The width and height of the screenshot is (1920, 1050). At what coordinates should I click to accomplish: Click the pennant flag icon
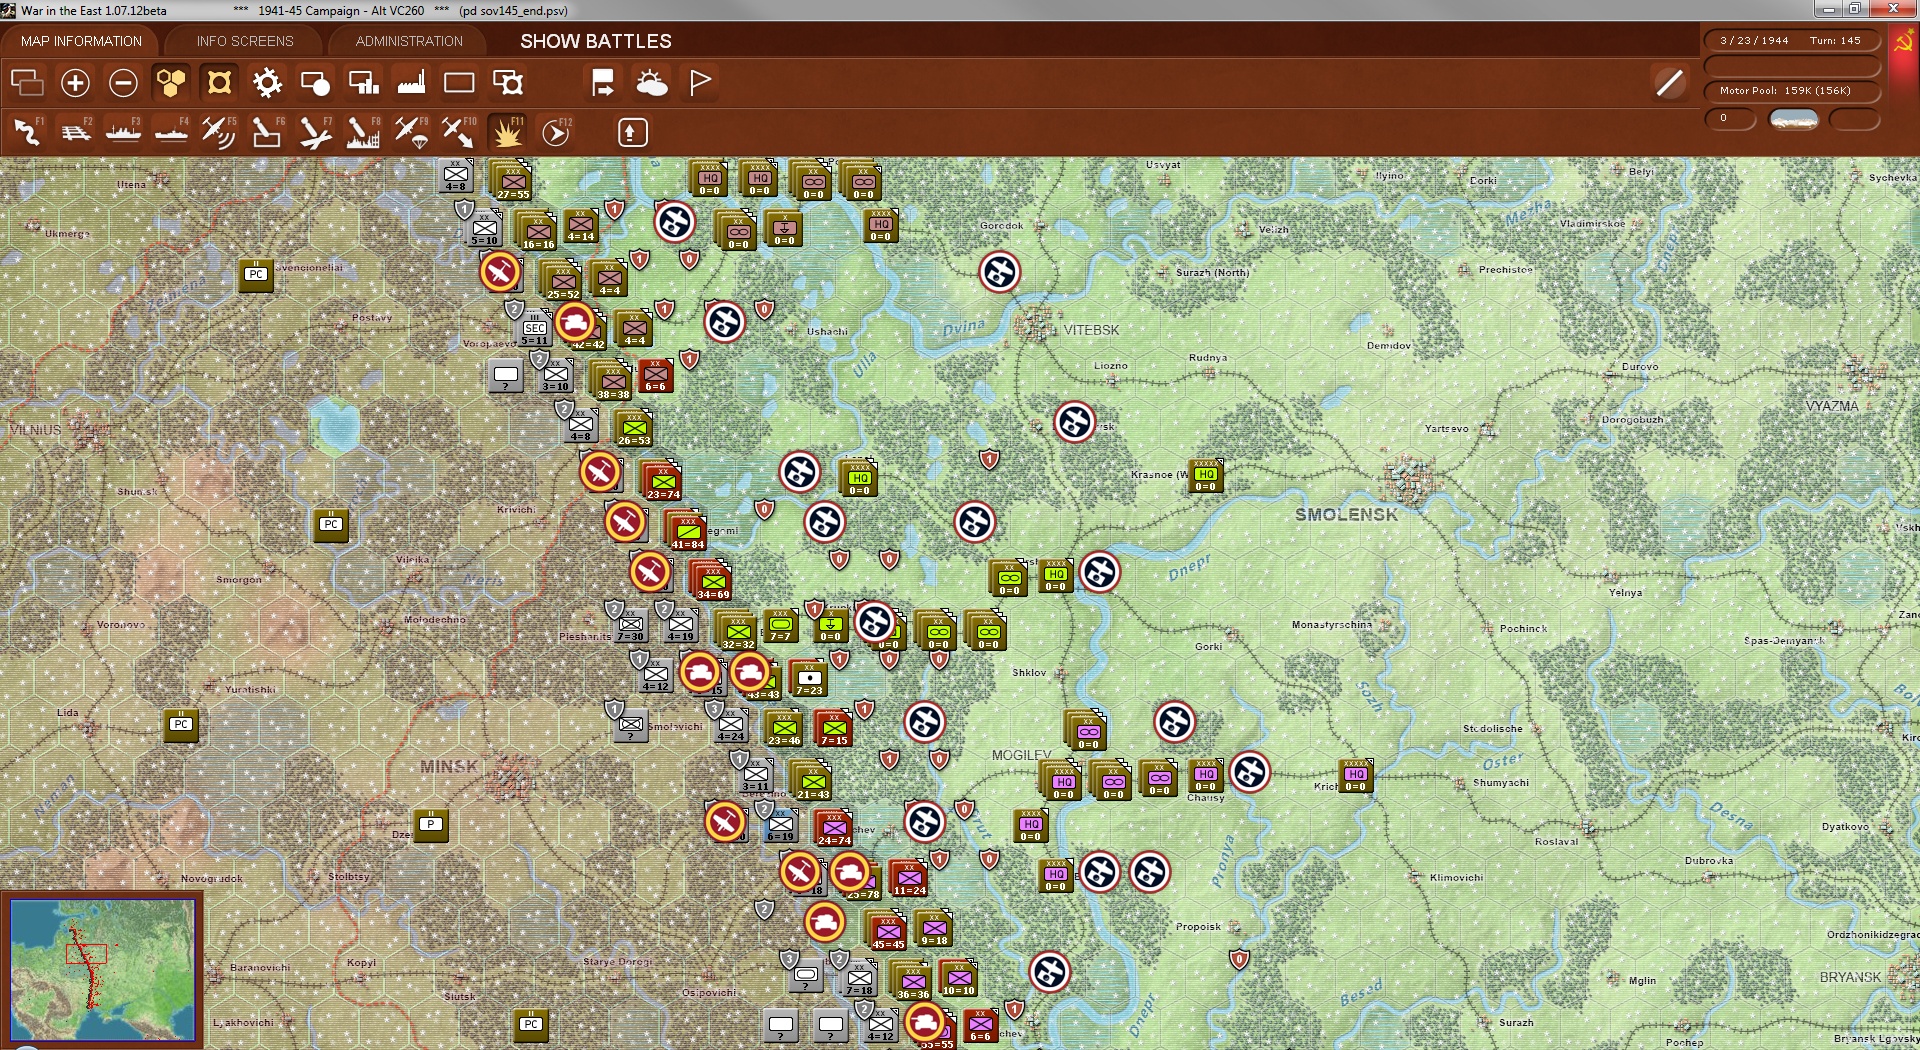pyautogui.click(x=700, y=82)
